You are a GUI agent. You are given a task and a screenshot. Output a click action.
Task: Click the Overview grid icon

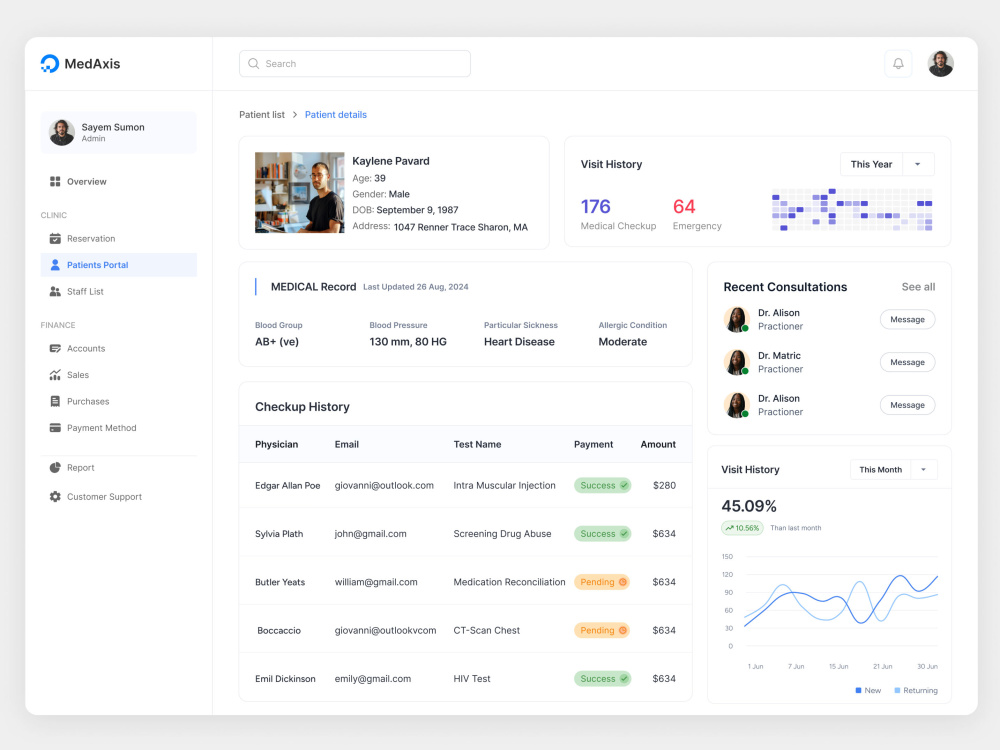point(55,182)
